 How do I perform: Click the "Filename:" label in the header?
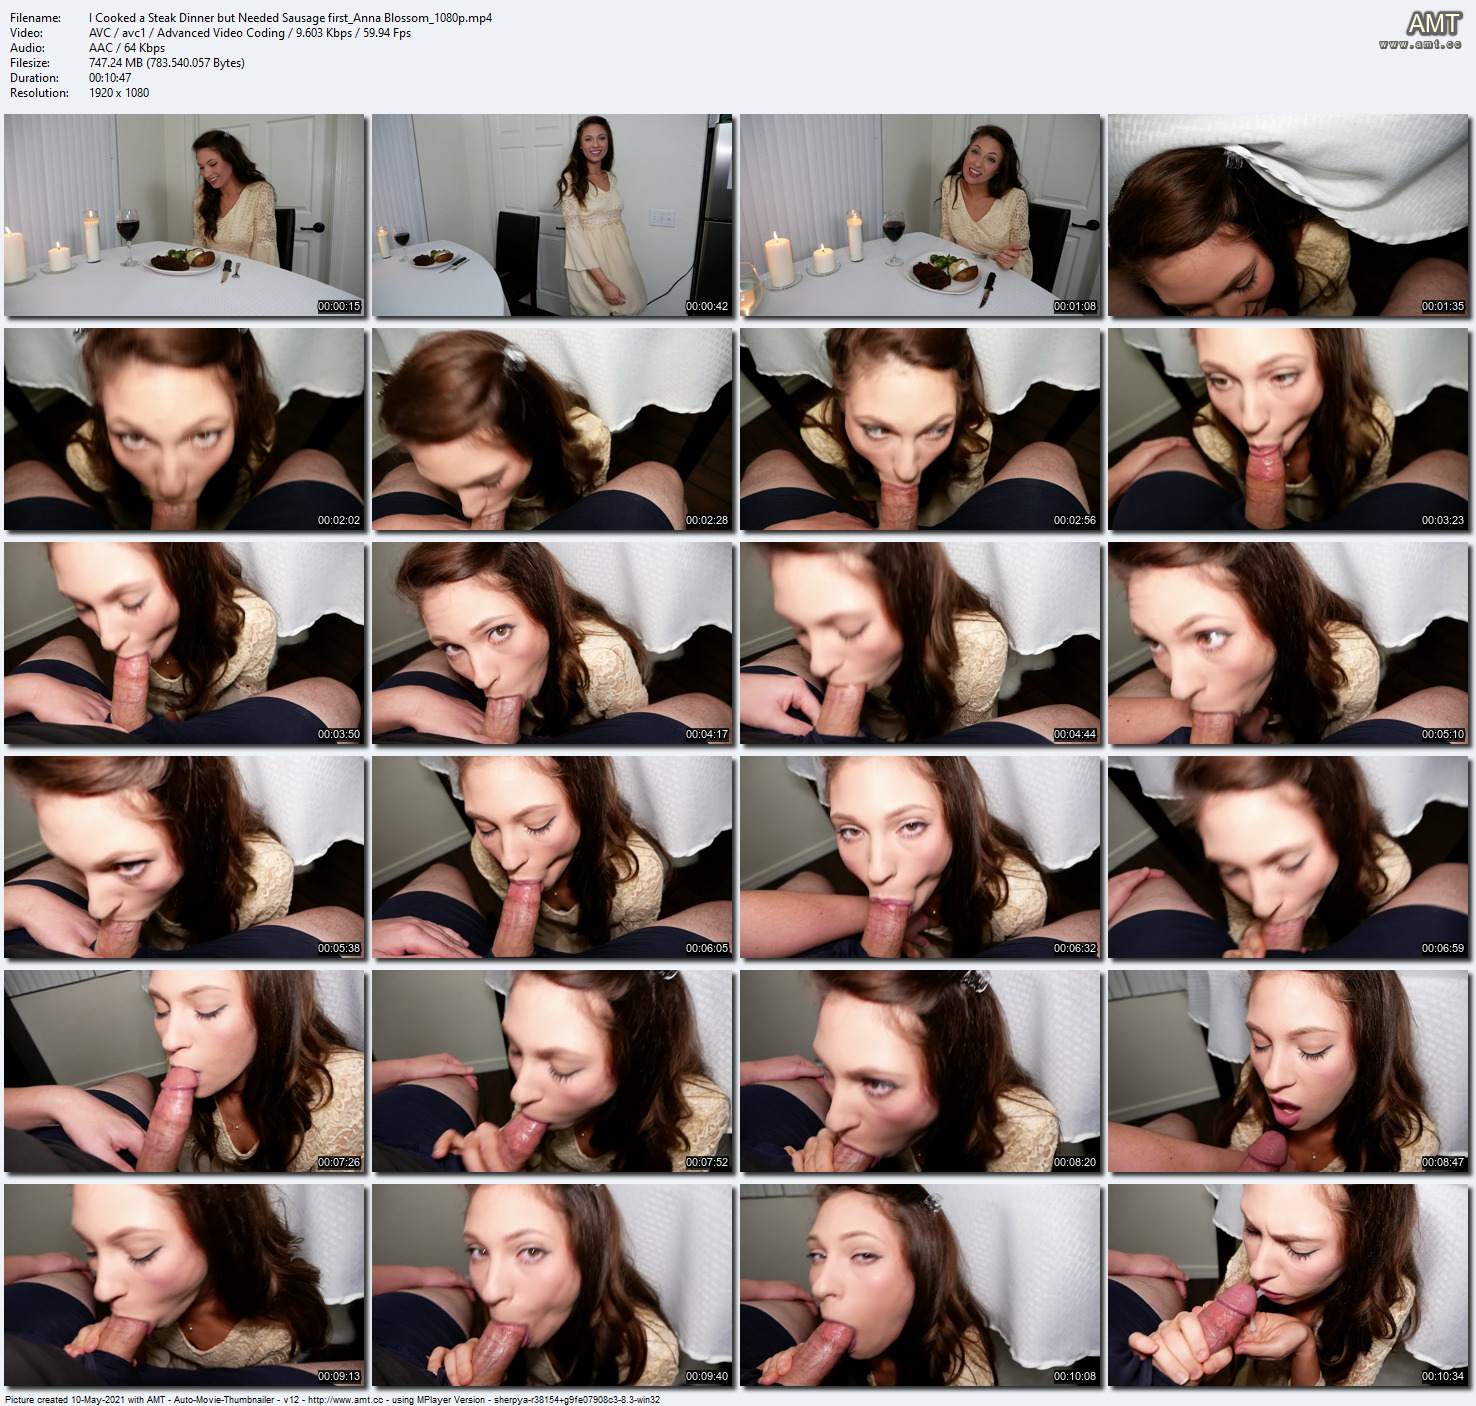(x=35, y=18)
